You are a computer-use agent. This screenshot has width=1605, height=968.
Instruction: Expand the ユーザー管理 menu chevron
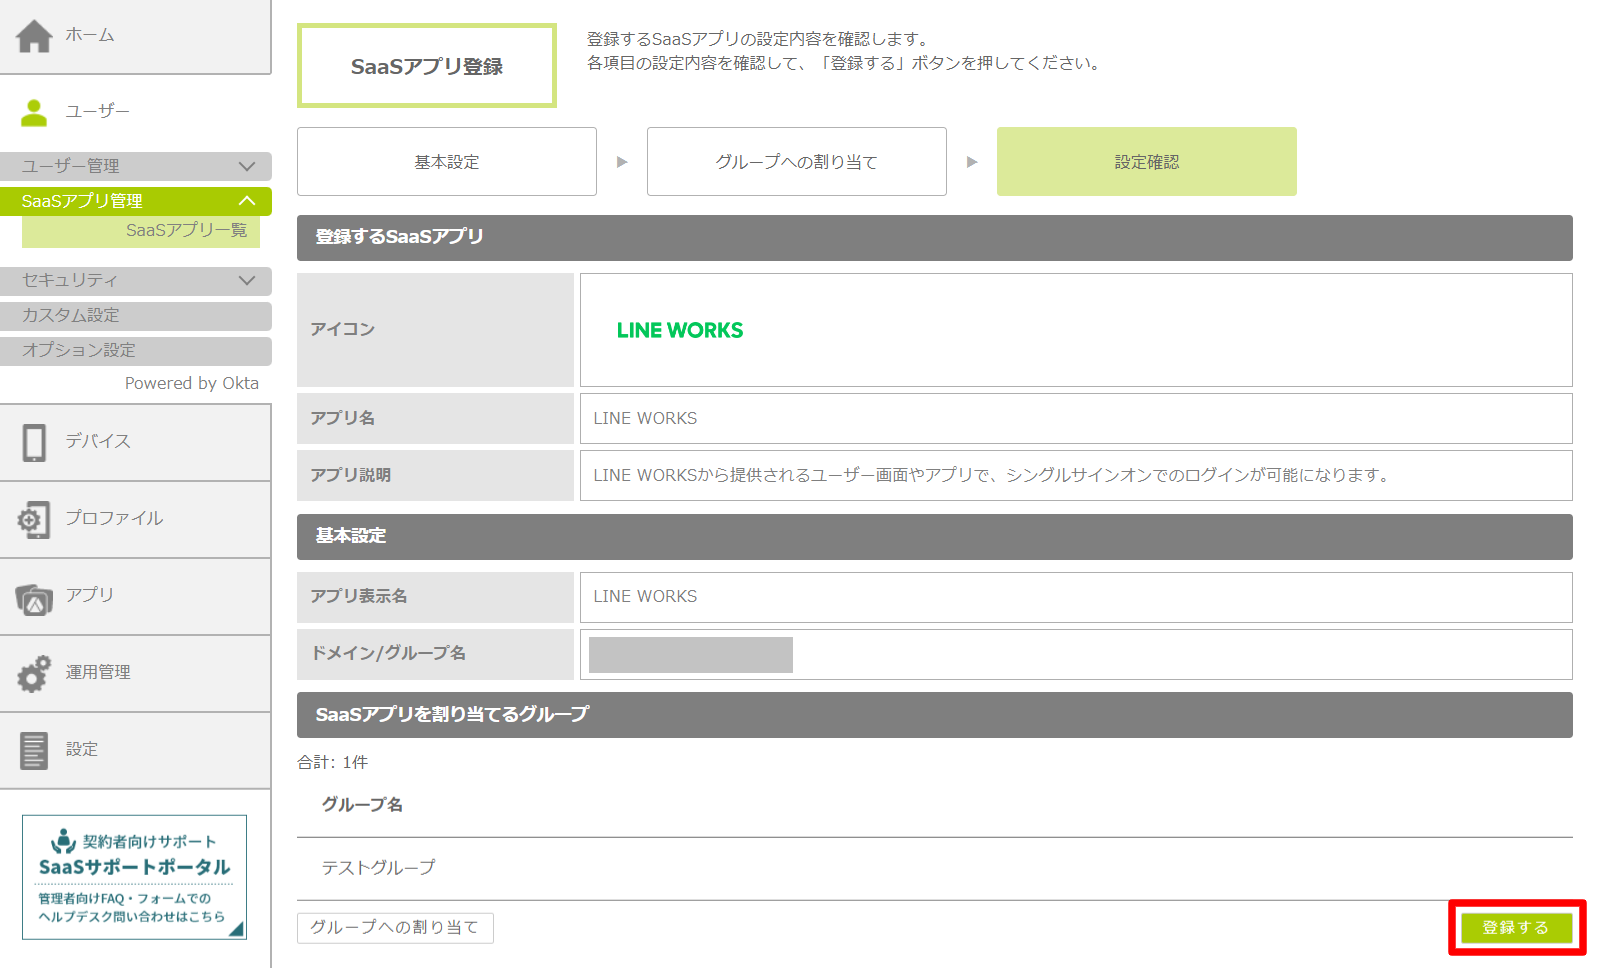[x=247, y=166]
